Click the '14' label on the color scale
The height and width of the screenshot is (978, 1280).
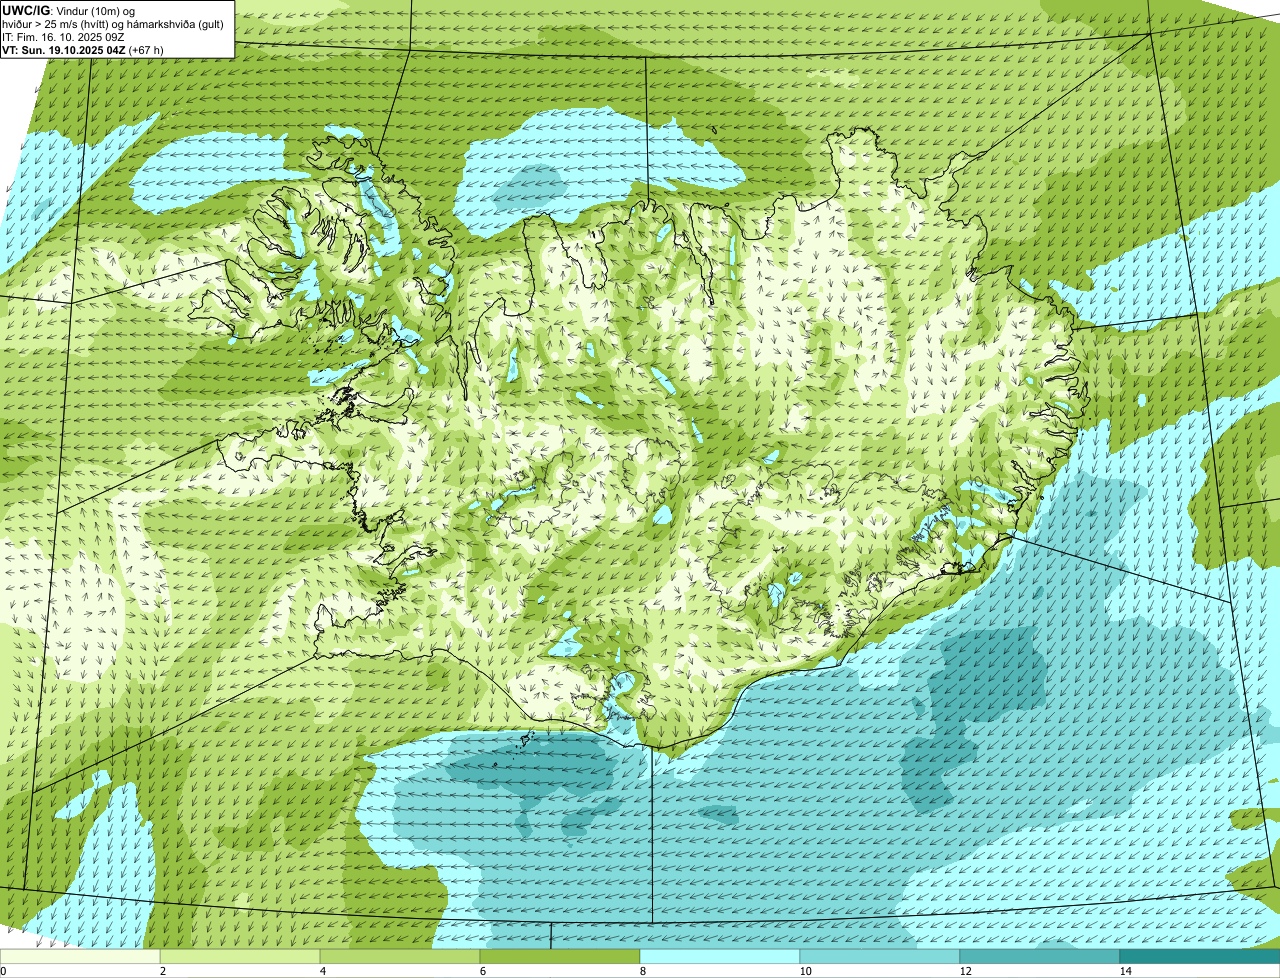[1125, 971]
